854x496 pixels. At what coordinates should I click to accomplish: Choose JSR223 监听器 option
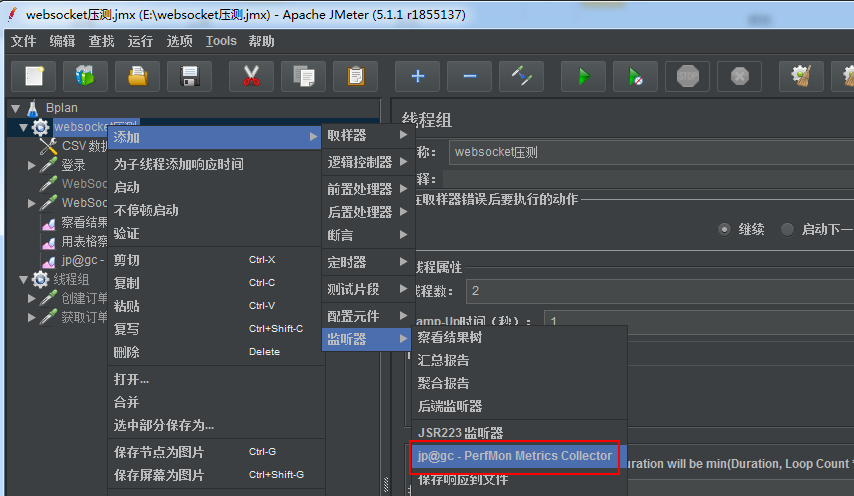tap(519, 433)
